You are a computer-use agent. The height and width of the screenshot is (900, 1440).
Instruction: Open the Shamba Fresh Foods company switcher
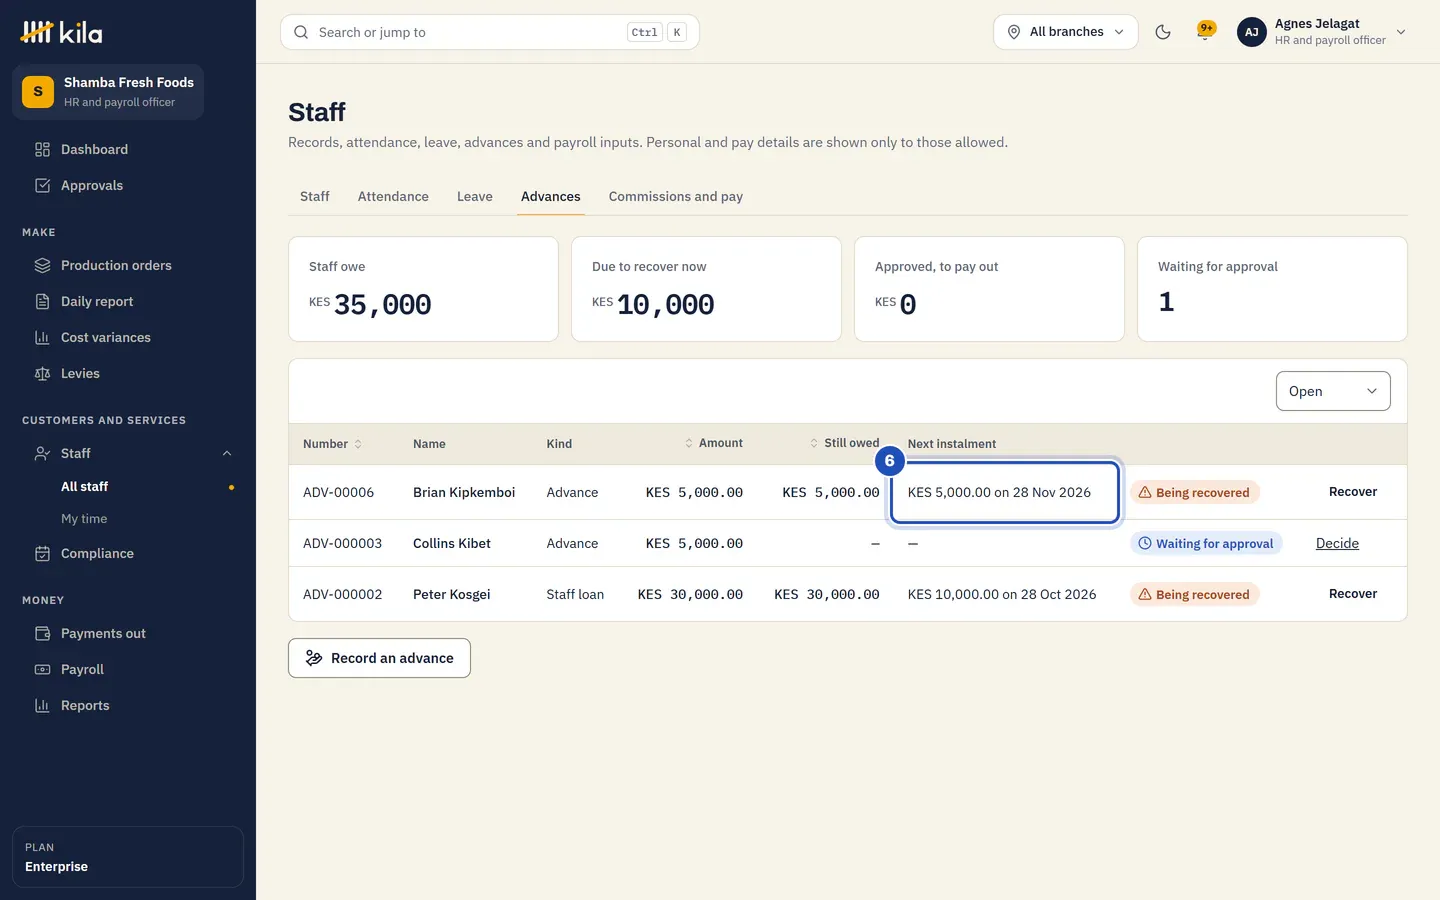coord(108,92)
